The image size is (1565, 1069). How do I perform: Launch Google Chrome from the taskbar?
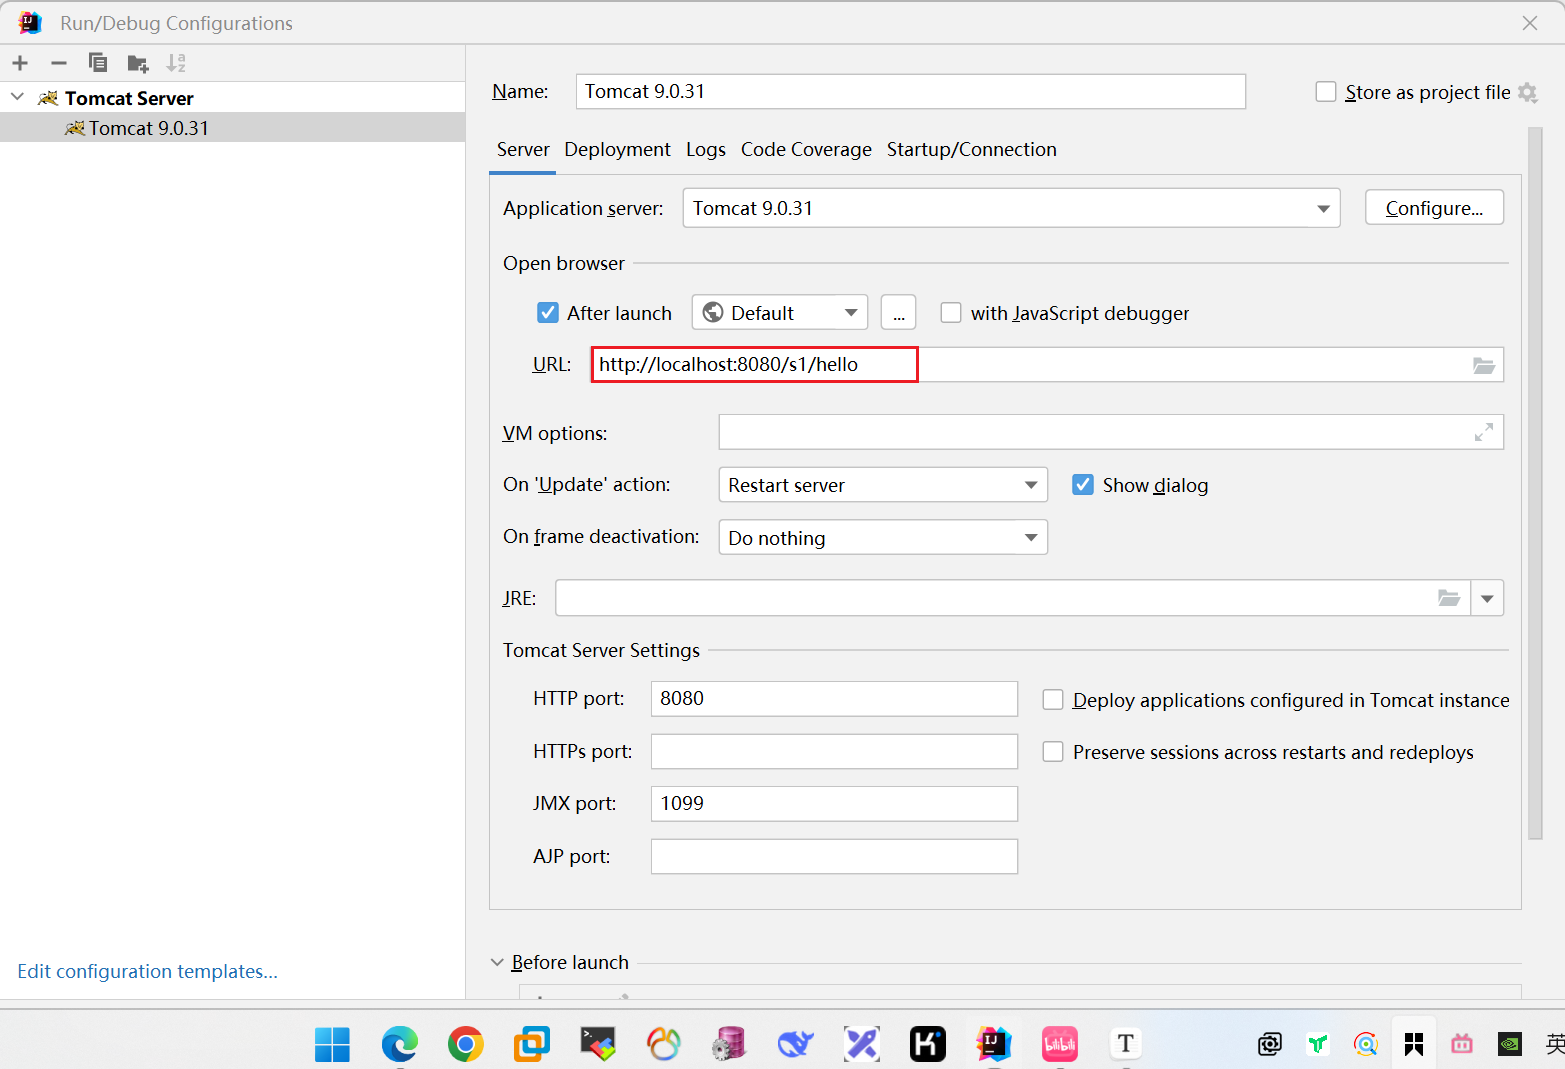click(x=466, y=1044)
